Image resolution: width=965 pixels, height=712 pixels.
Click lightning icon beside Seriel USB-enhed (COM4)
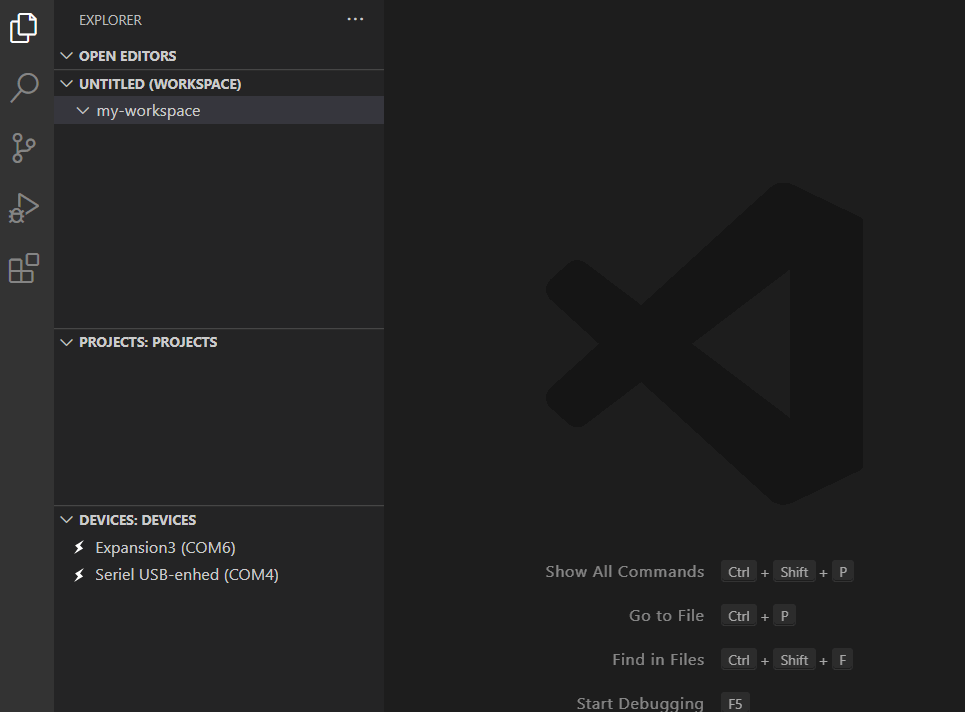79,575
